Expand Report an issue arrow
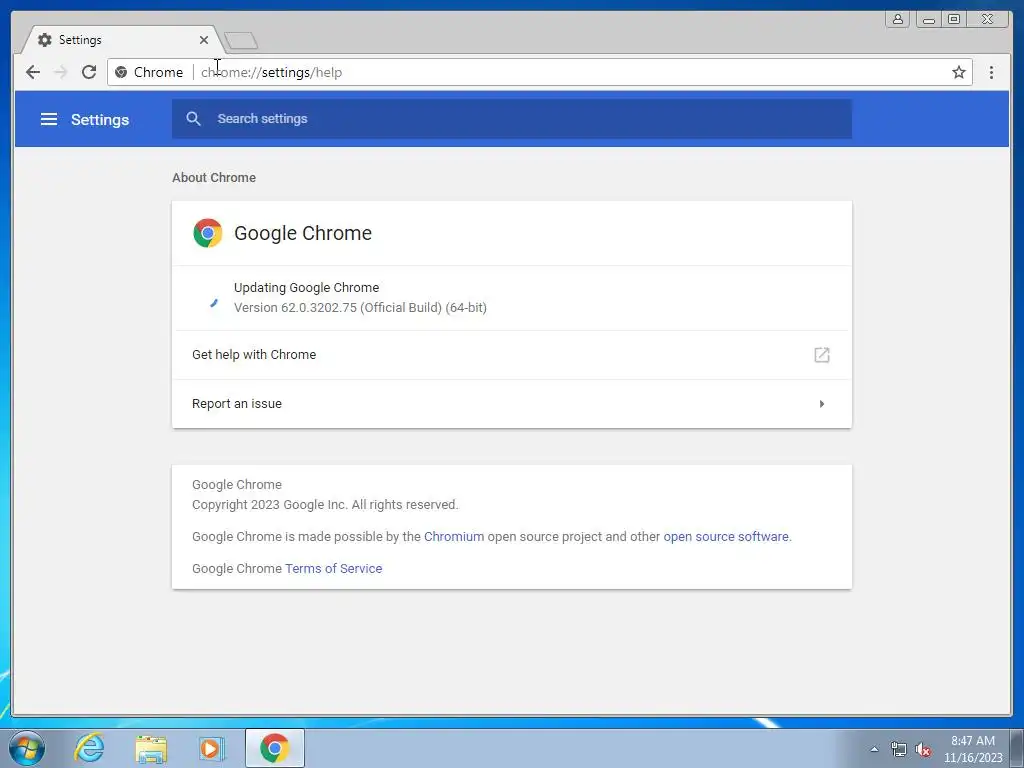 tap(822, 404)
